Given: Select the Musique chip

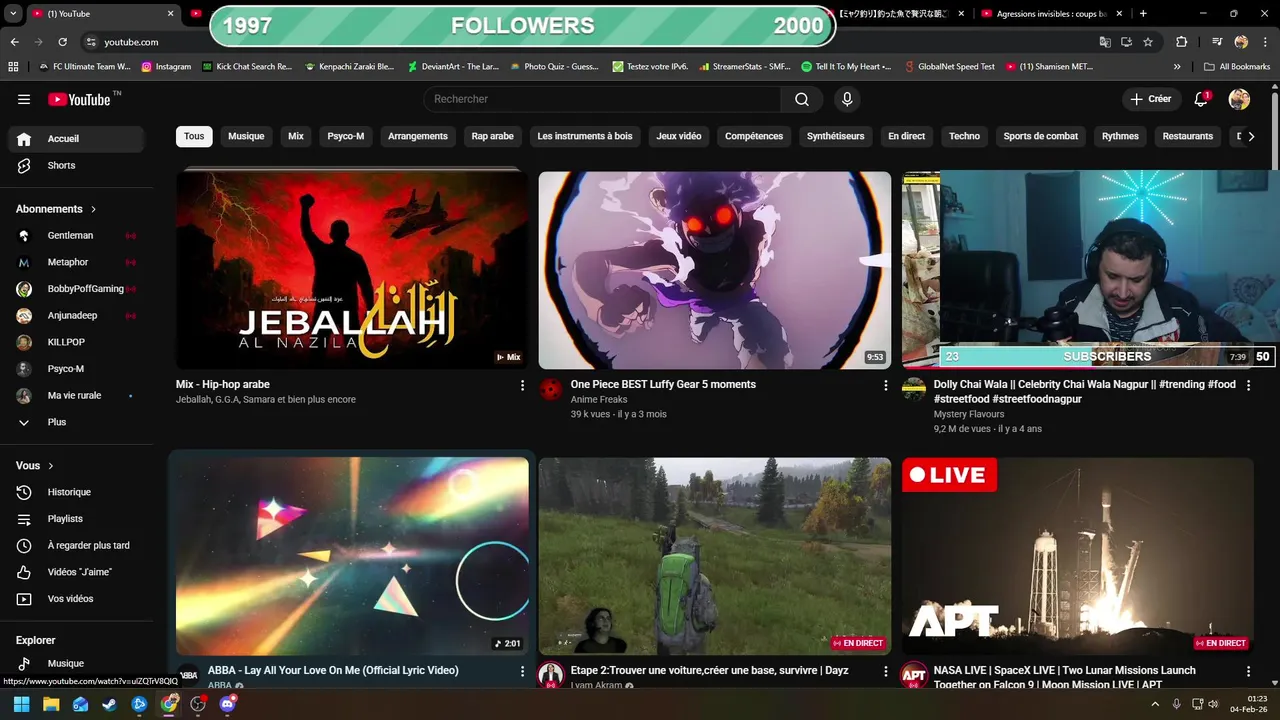Looking at the screenshot, I should 246,136.
